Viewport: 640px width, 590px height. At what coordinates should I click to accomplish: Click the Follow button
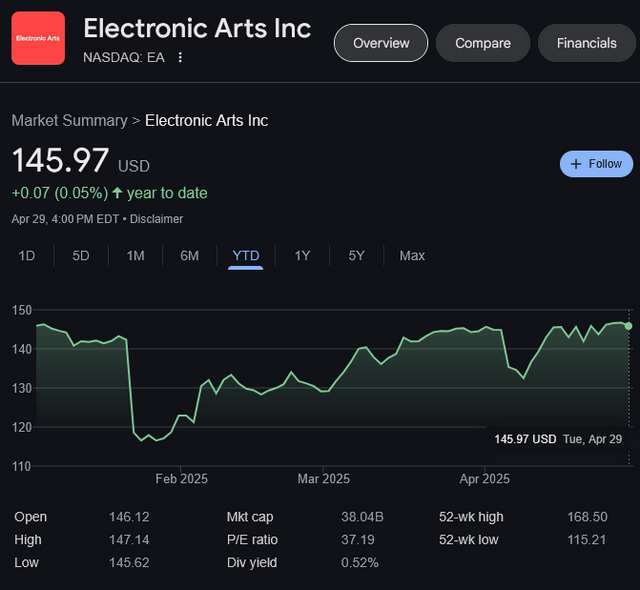[x=596, y=164]
